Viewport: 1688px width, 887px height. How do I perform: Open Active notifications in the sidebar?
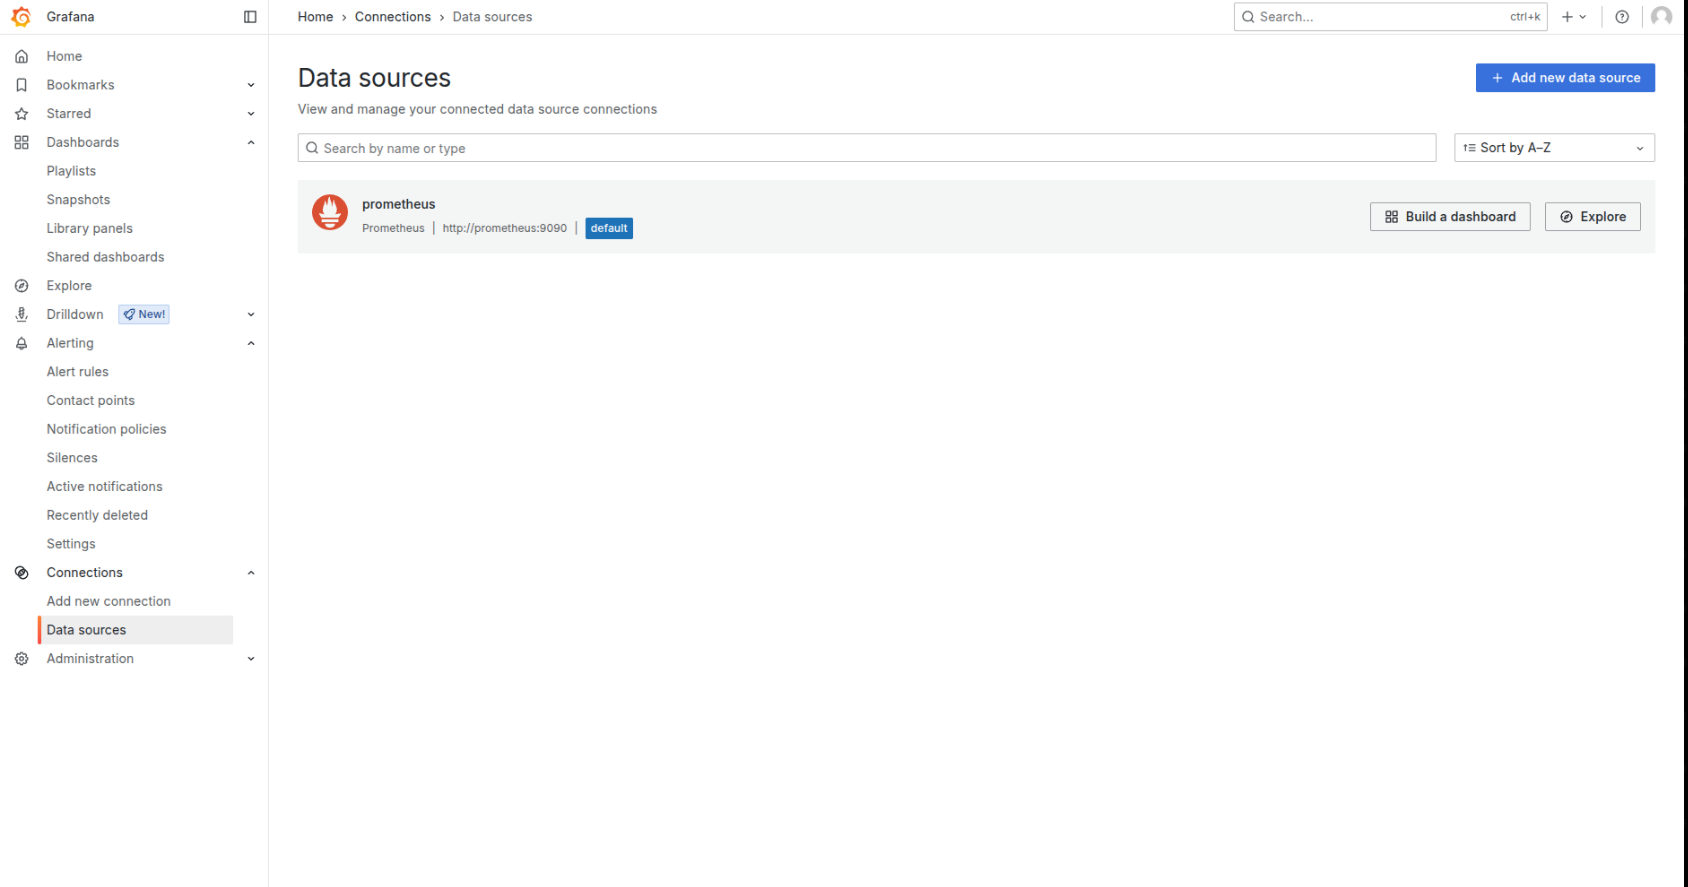click(104, 487)
